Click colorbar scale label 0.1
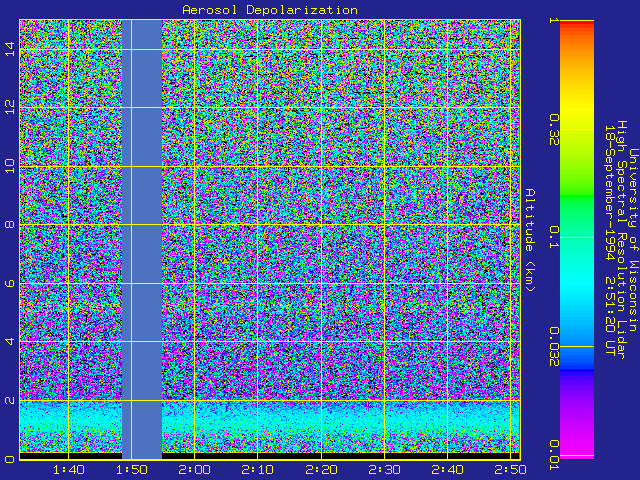Image resolution: width=640 pixels, height=480 pixels. [554, 237]
